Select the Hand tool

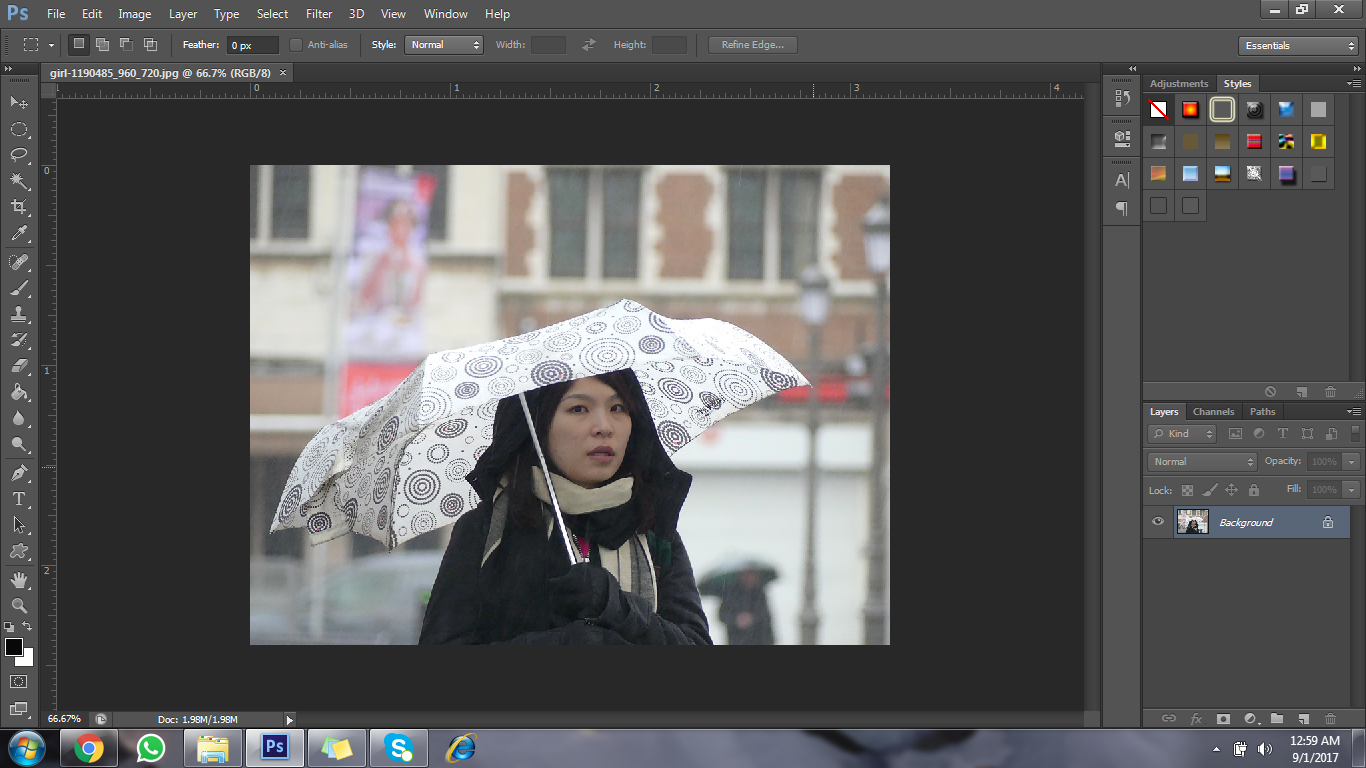pos(19,580)
